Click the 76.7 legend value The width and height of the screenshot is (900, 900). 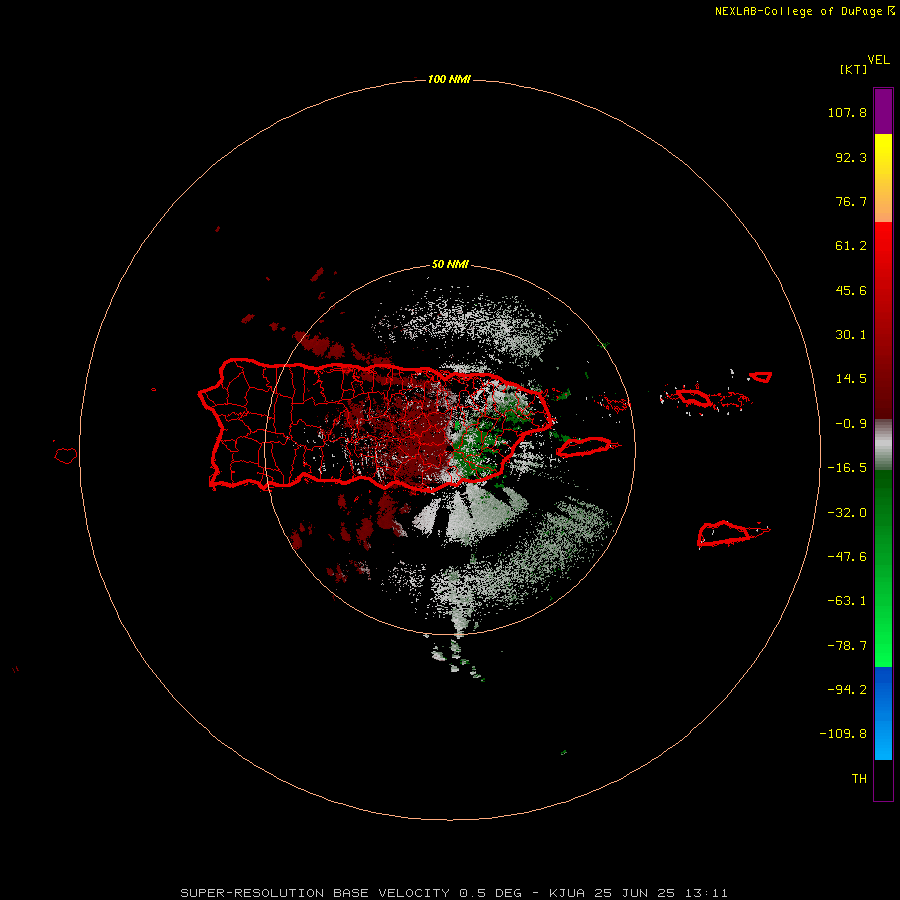[x=851, y=201]
